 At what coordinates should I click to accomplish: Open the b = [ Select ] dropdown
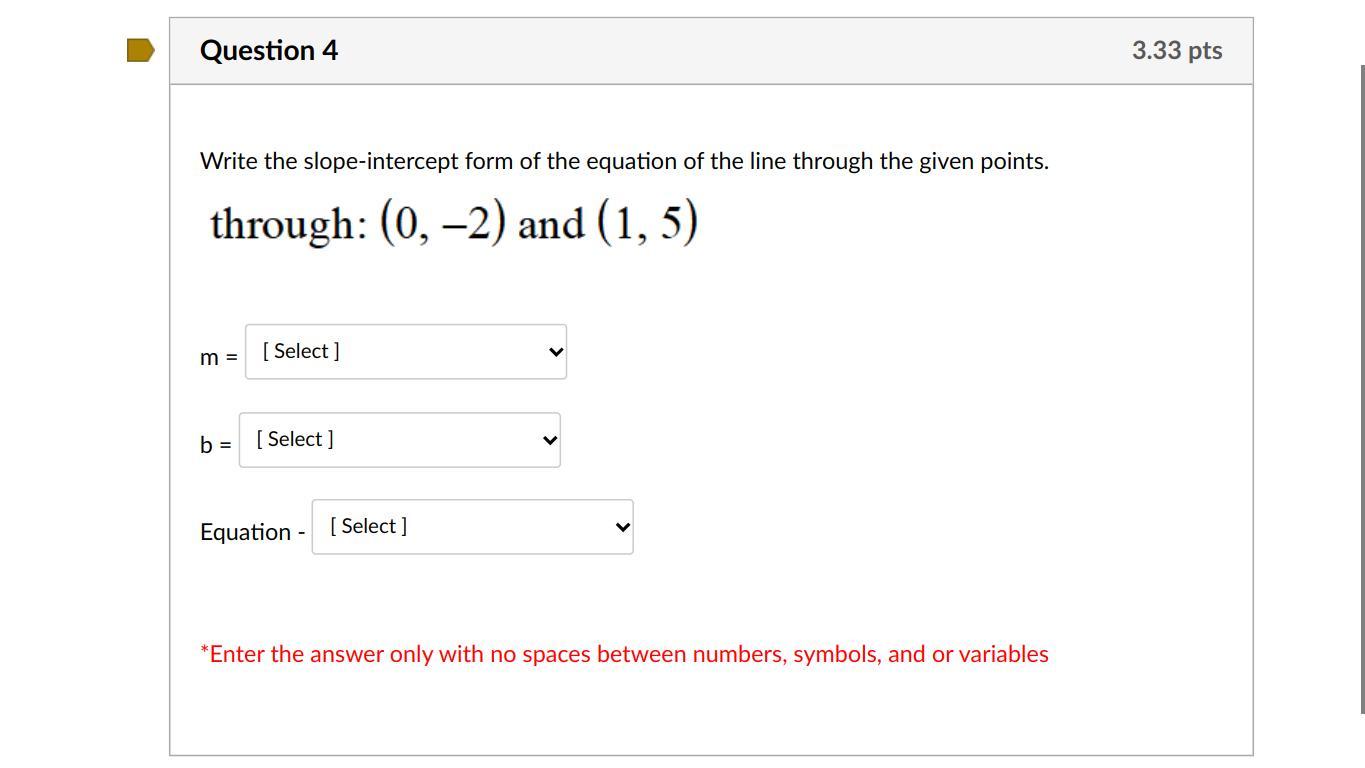(400, 440)
